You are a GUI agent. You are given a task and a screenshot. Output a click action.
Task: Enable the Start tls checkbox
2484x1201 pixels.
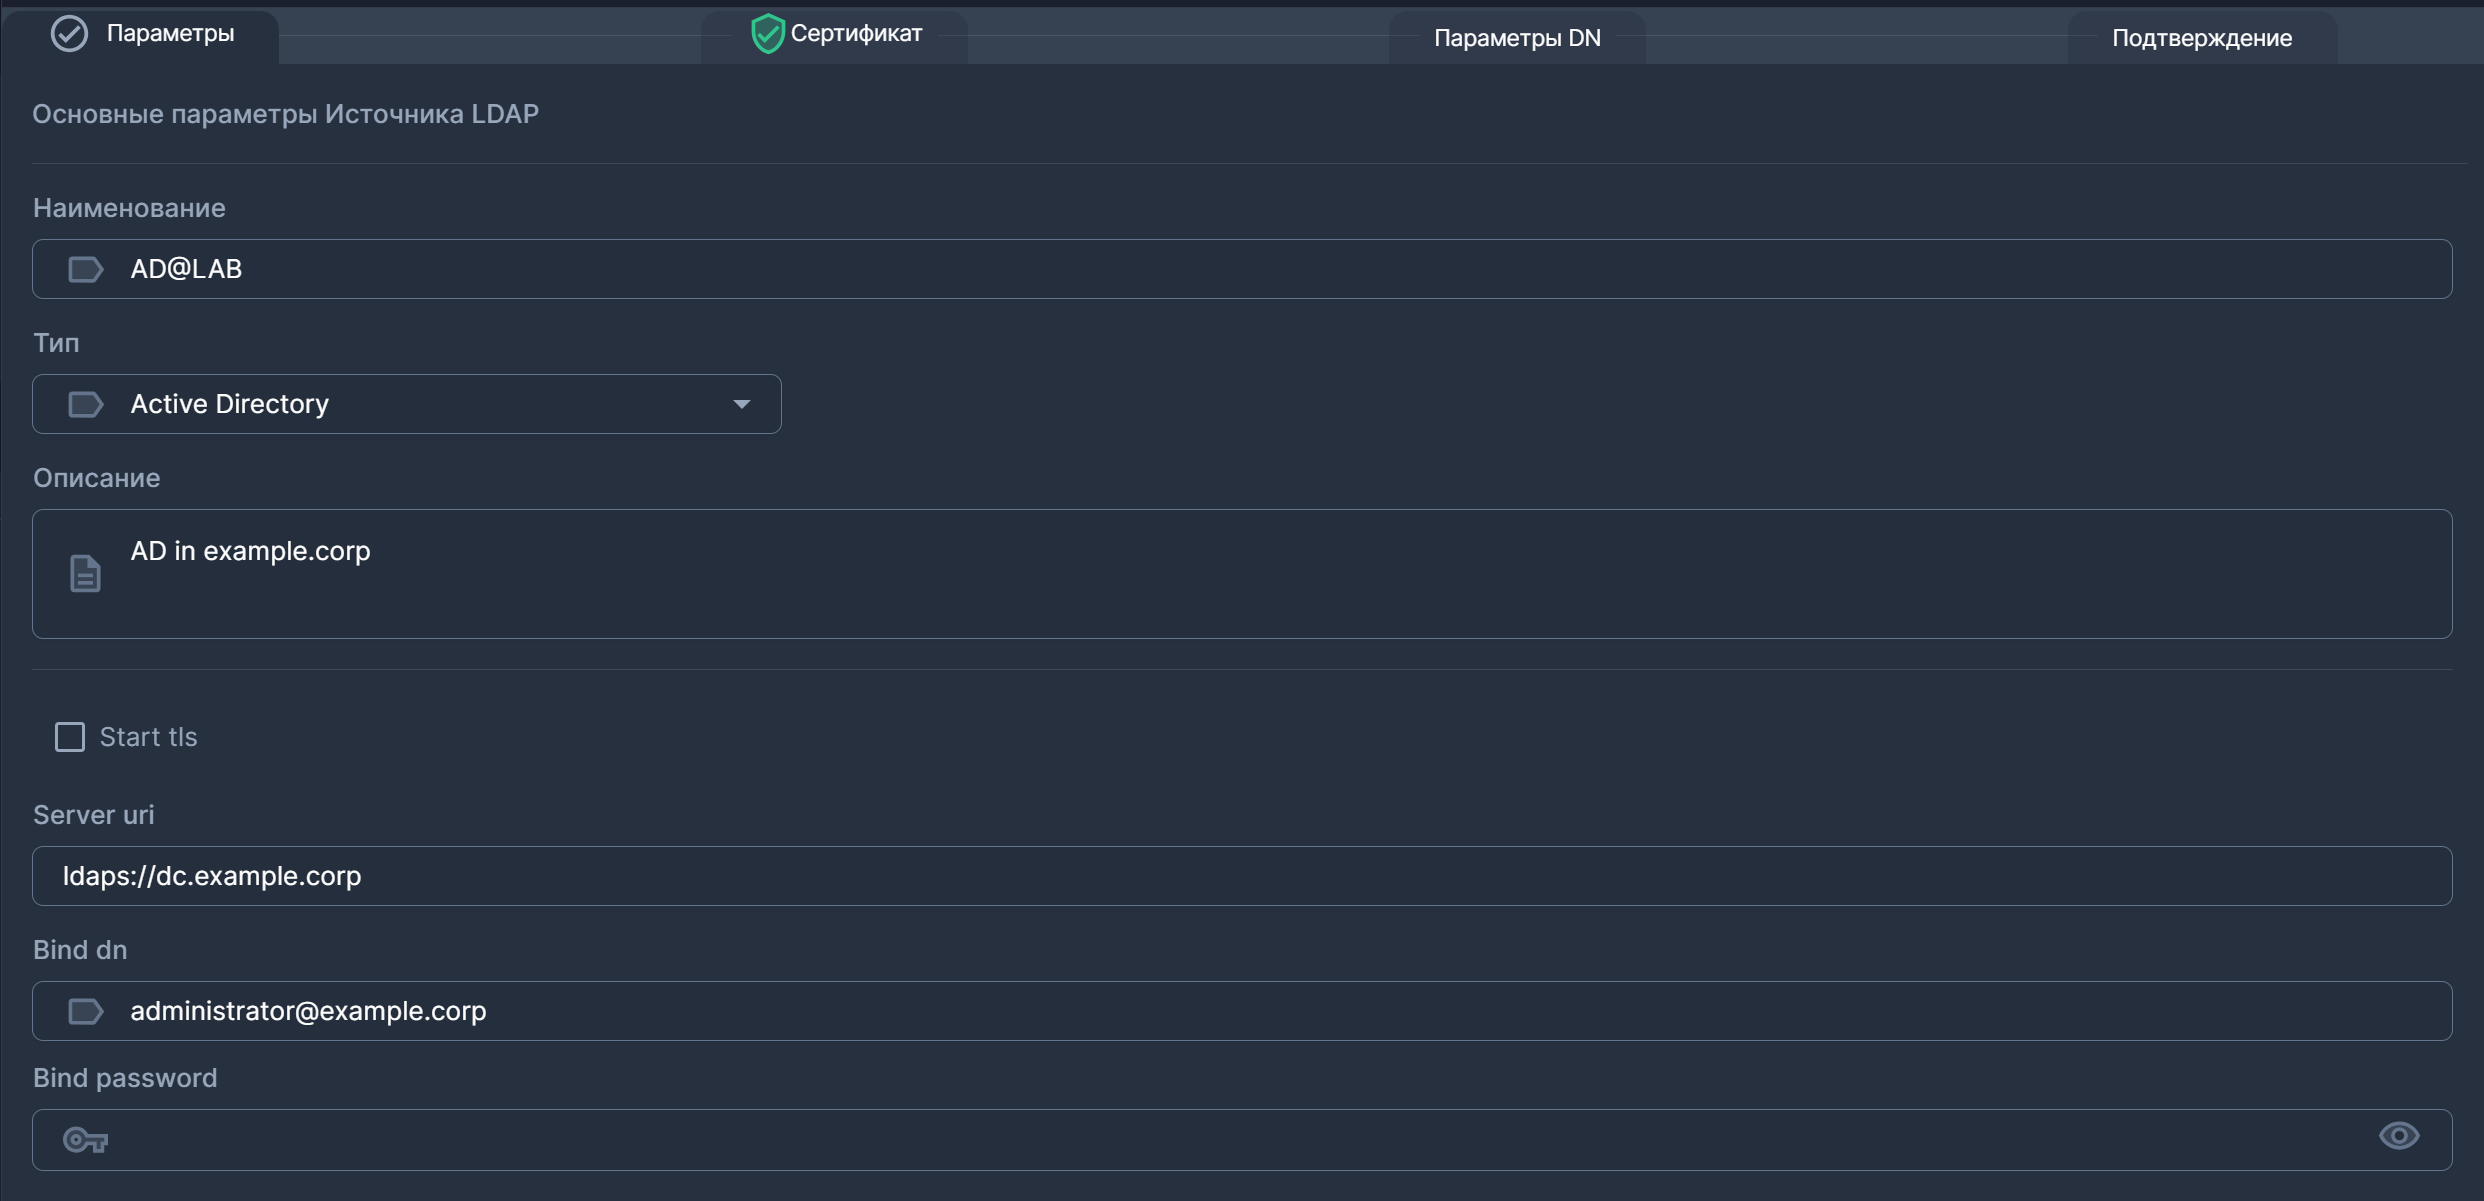pyautogui.click(x=70, y=737)
